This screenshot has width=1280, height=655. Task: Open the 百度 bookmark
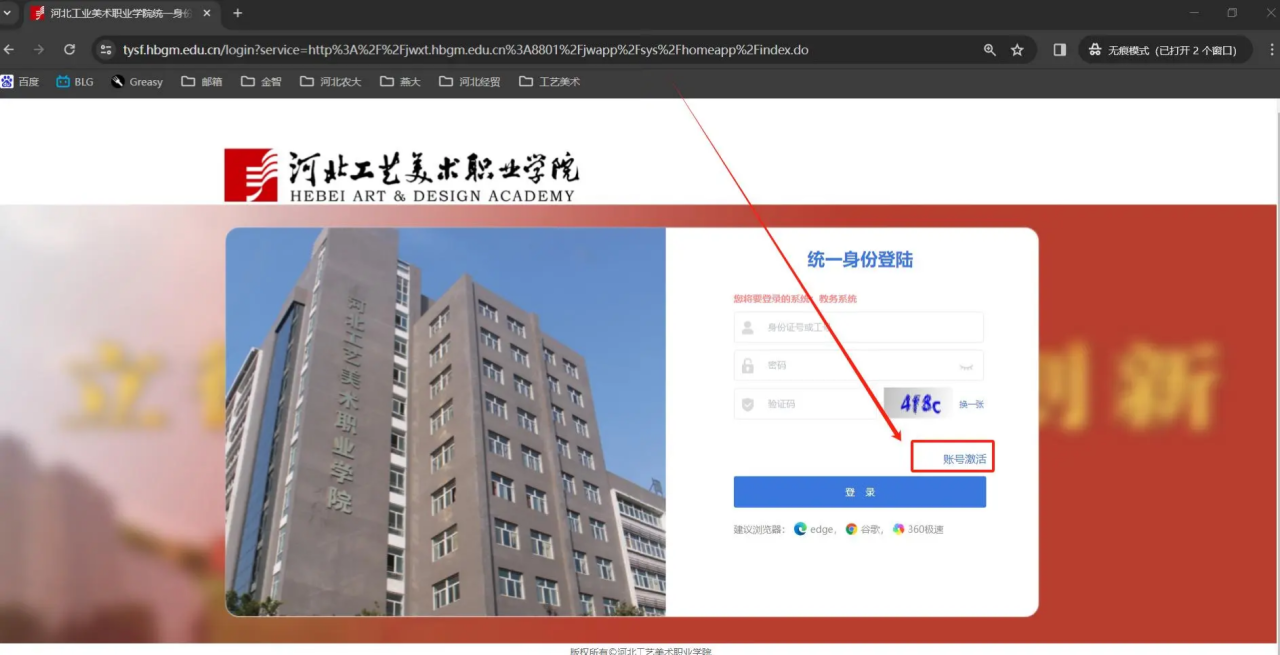20,82
